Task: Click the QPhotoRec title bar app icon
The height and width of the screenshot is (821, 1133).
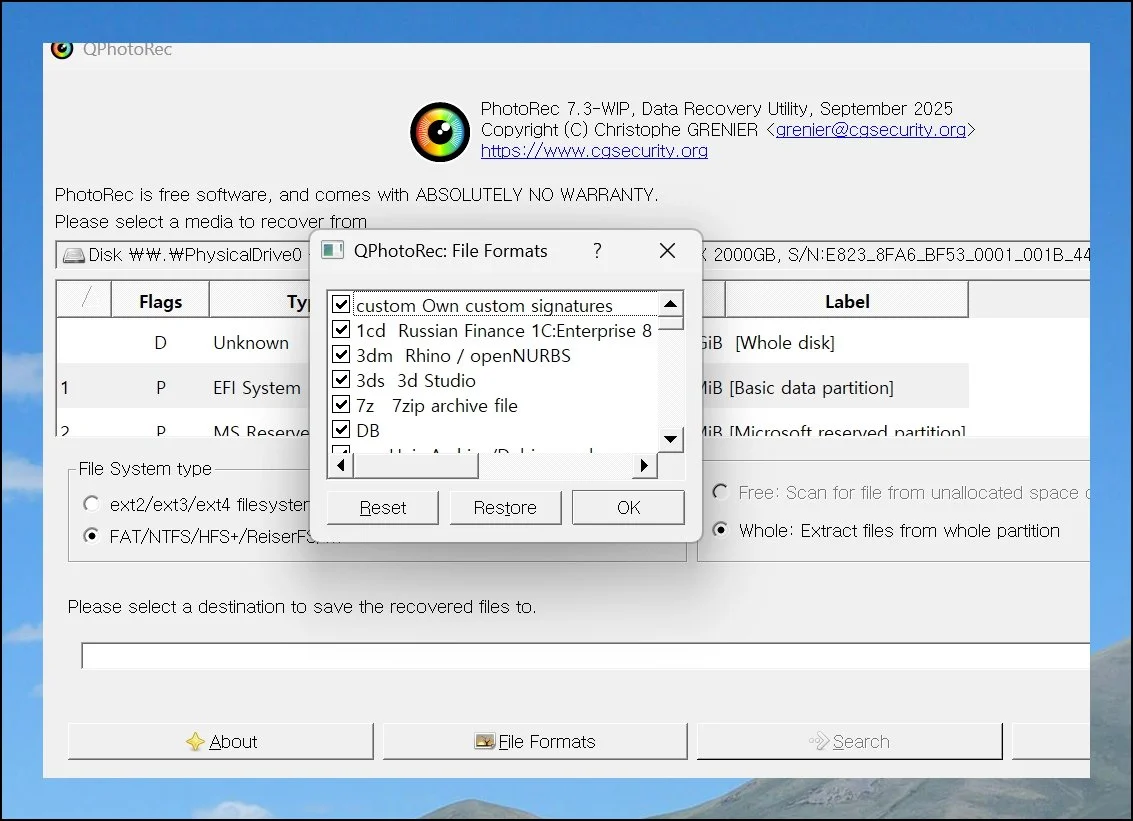Action: pos(62,49)
